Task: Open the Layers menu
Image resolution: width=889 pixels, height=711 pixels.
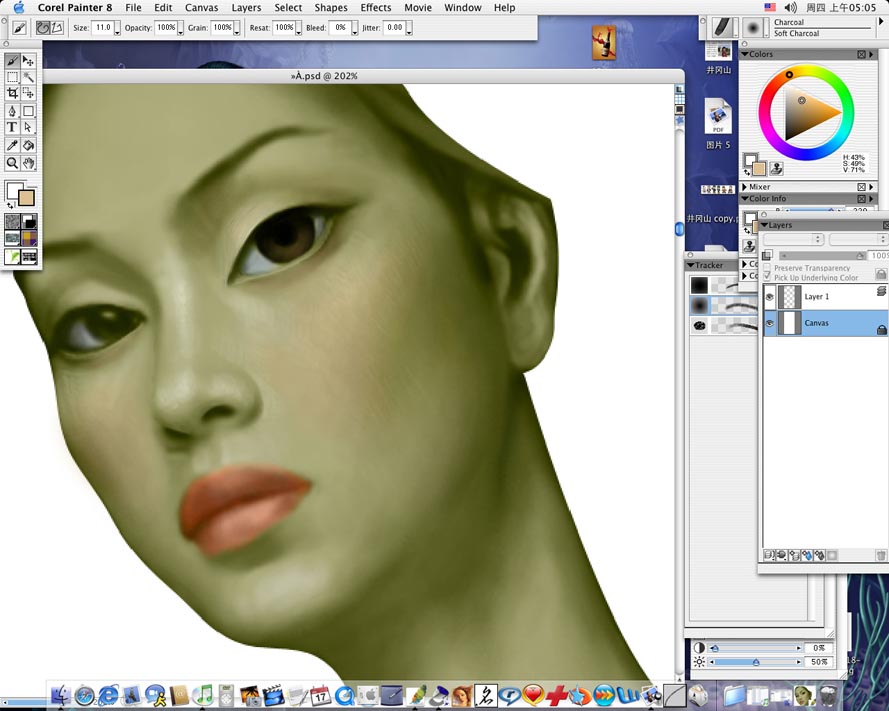Action: coord(246,7)
